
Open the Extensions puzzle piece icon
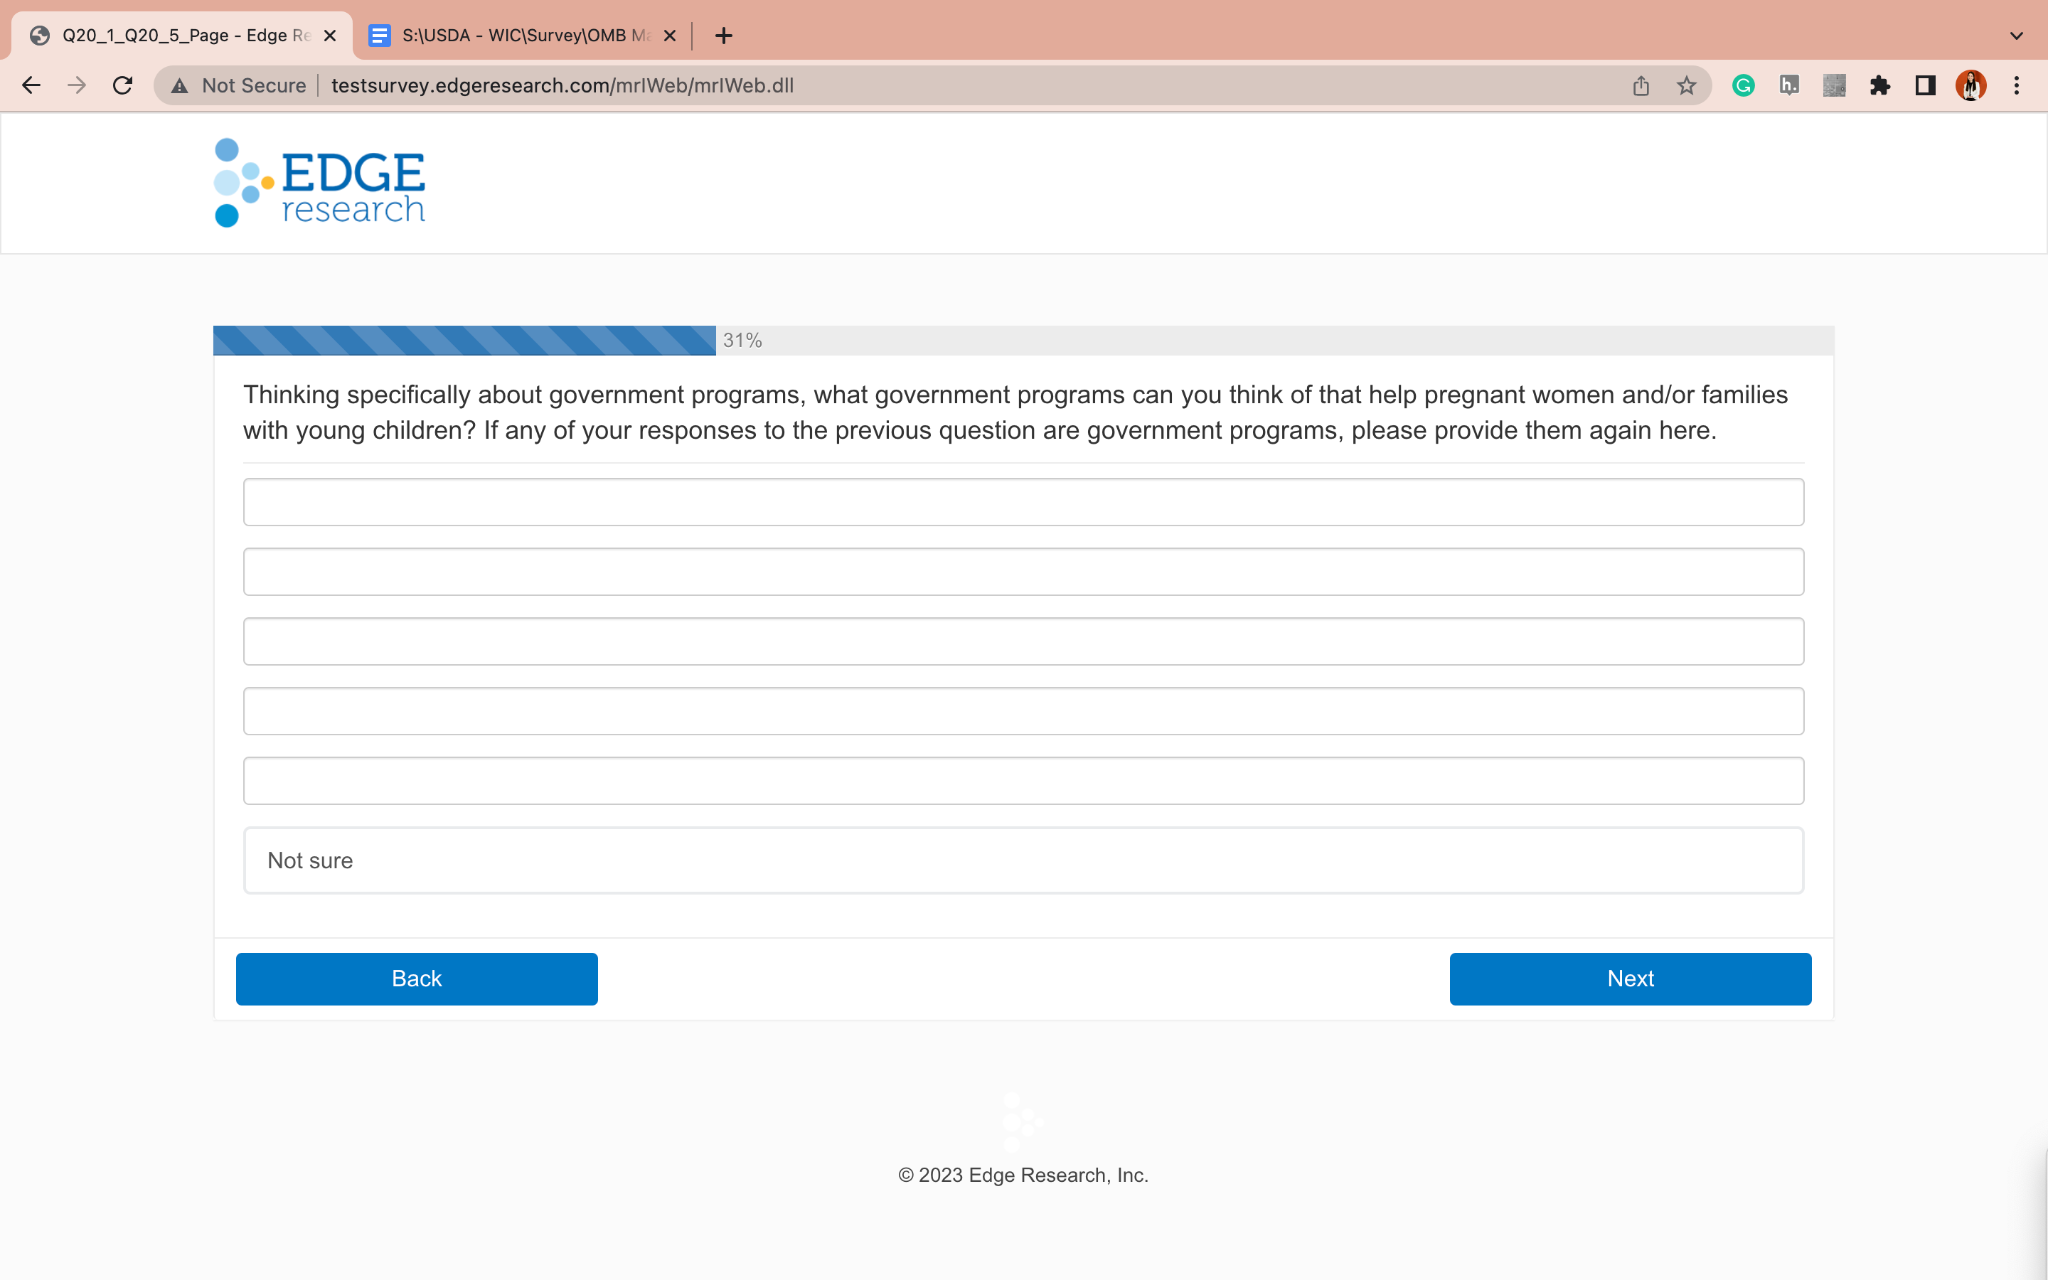tap(1880, 86)
